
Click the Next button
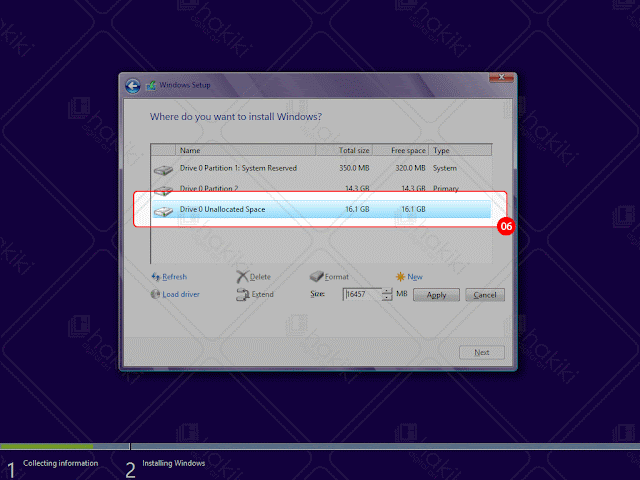click(x=482, y=352)
